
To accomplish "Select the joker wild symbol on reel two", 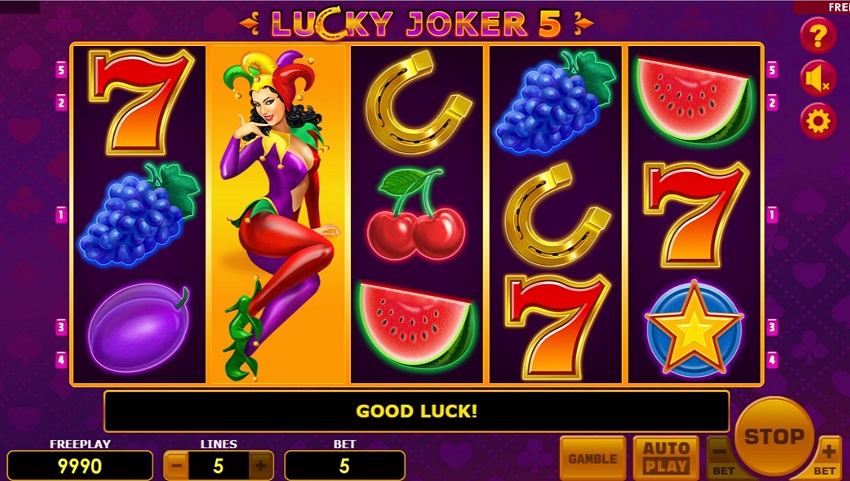I will click(277, 215).
